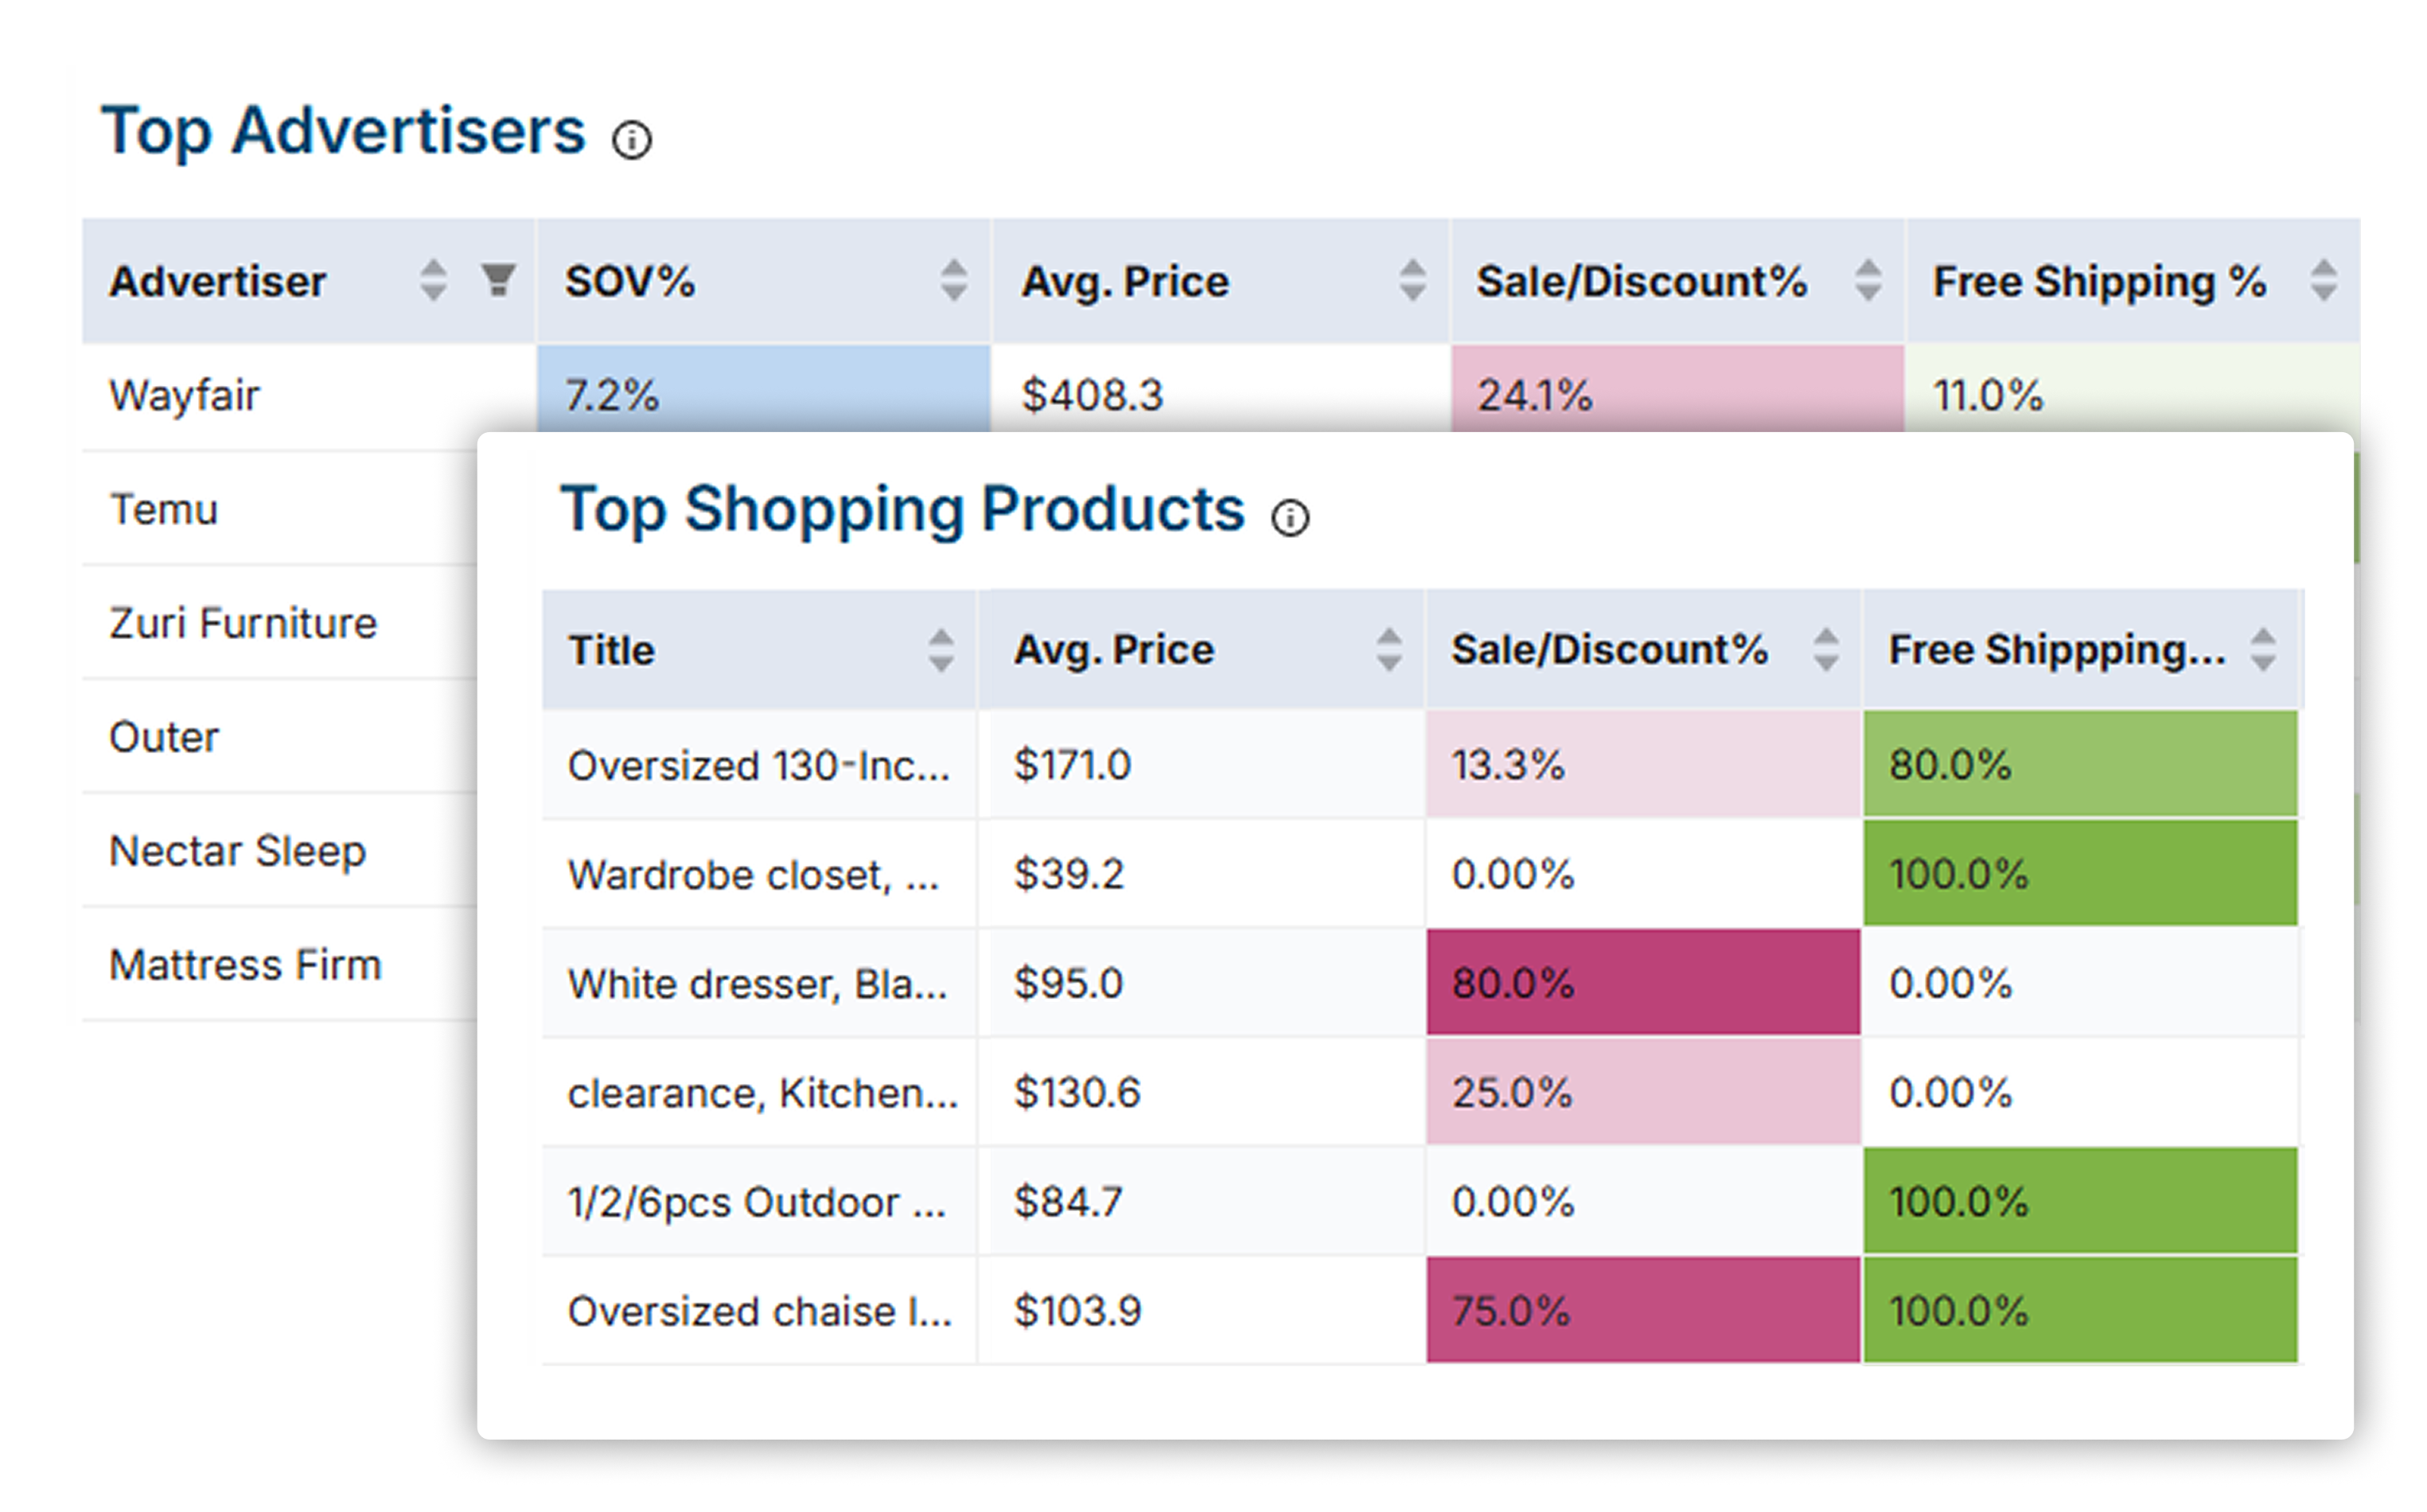Sort products by Free Shippping column arrows
The image size is (2427, 1512).
click(x=2262, y=650)
